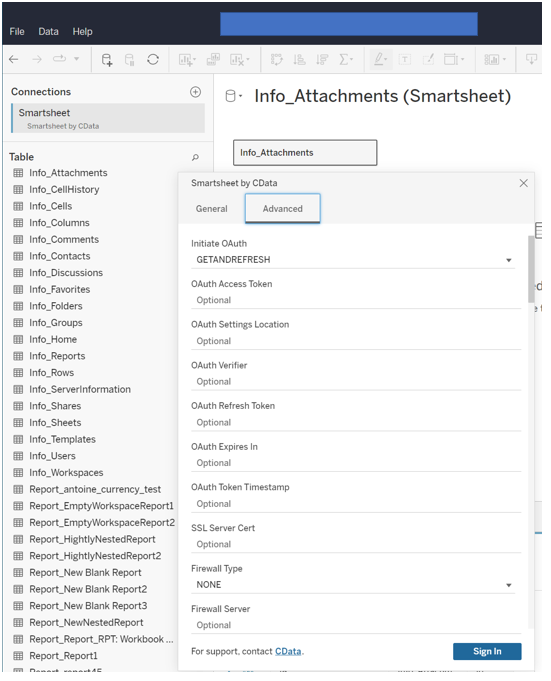Click the SSL Server Cert field
The width and height of the screenshot is (551, 681).
(356, 544)
